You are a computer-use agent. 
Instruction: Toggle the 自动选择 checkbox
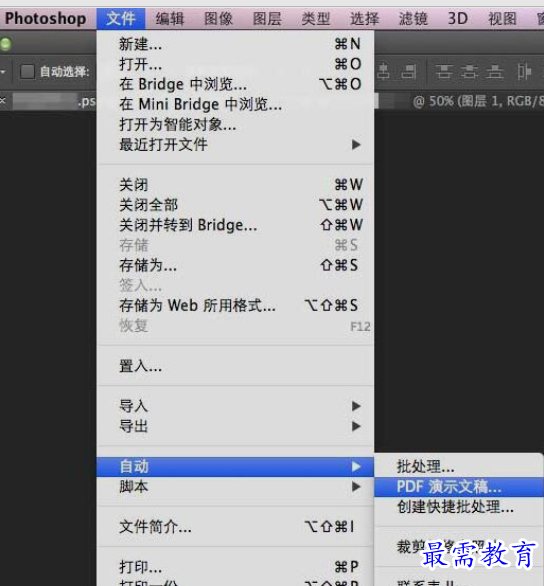pos(27,71)
